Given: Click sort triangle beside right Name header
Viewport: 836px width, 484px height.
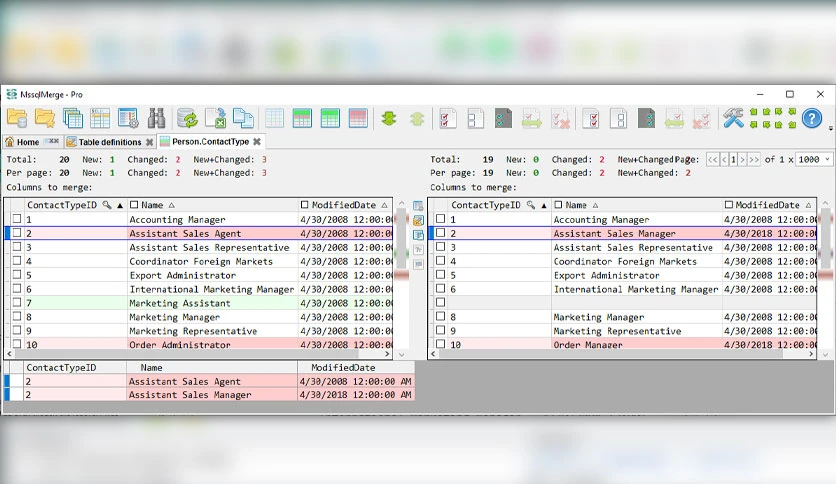Looking at the screenshot, I should tap(596, 205).
